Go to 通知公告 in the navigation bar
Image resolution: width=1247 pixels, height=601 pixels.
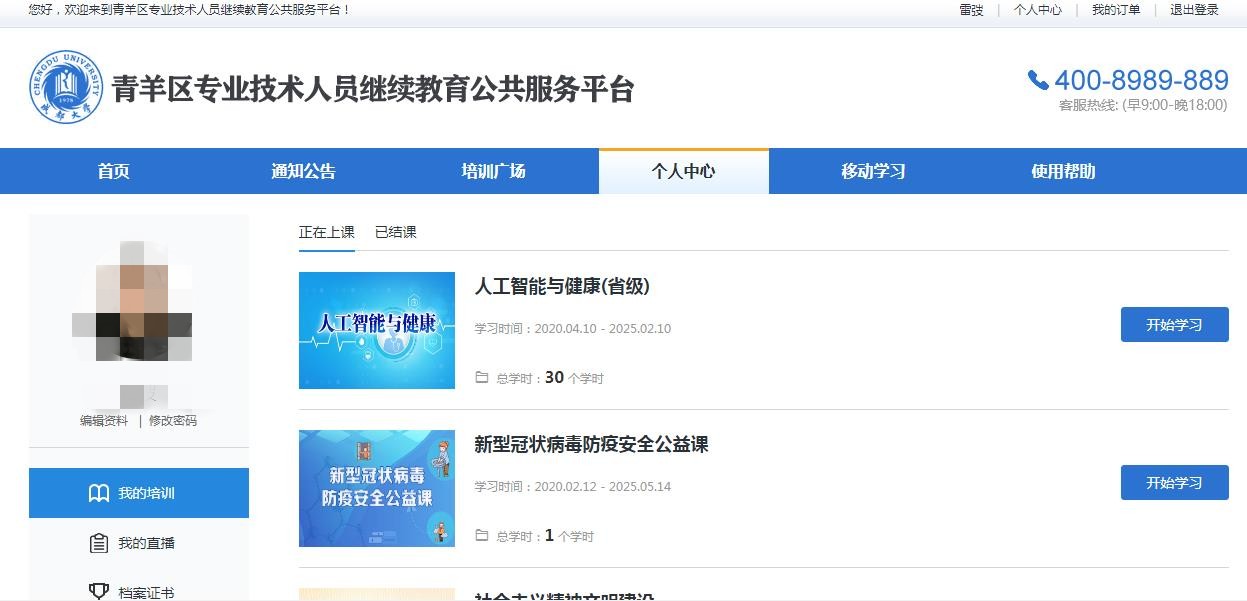tap(303, 171)
